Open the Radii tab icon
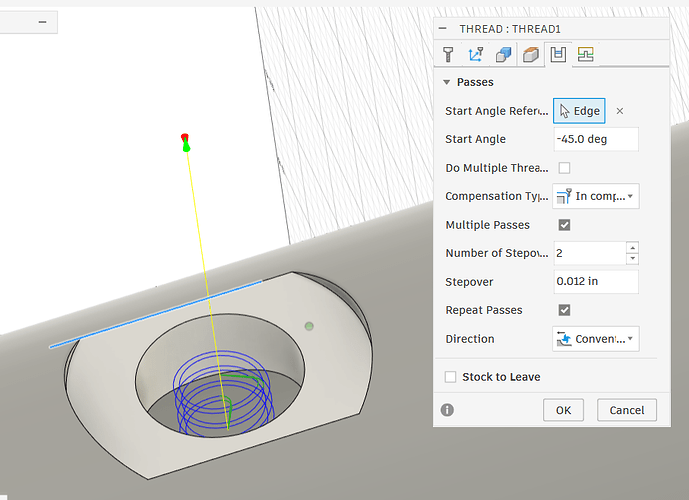This screenshot has width=689, height=500. [530, 54]
